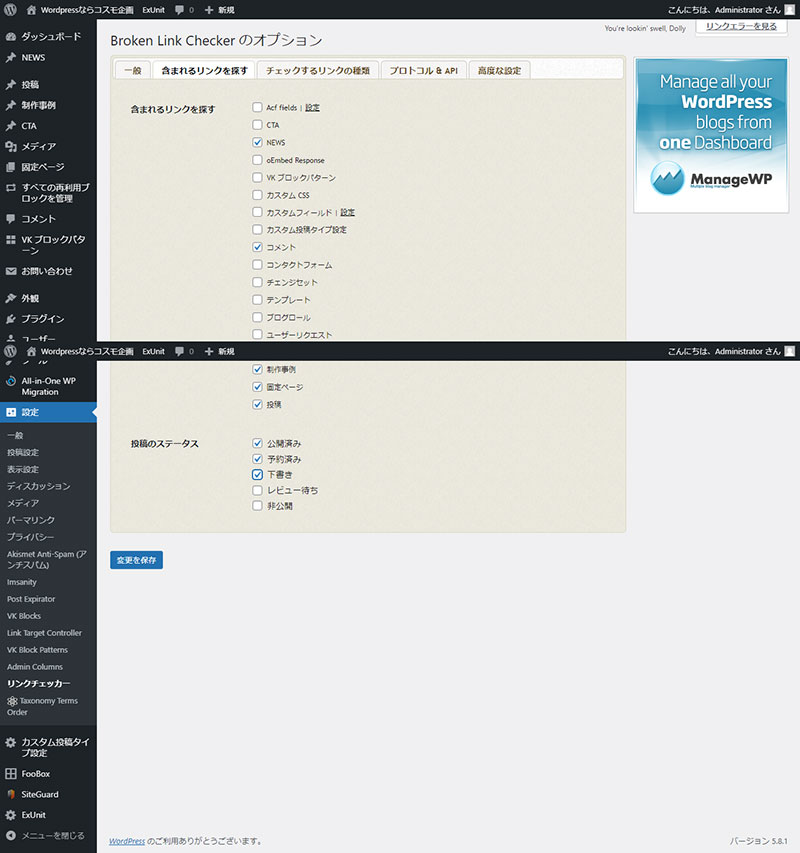The height and width of the screenshot is (853, 800).
Task: Open the リンクエラーを見る link
Action: click(740, 26)
